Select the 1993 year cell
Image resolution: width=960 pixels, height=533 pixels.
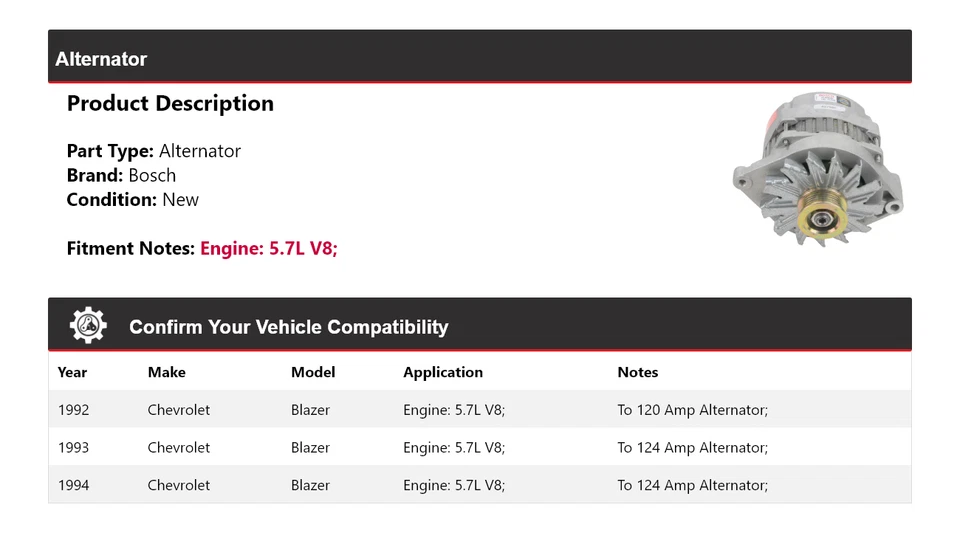click(x=74, y=448)
